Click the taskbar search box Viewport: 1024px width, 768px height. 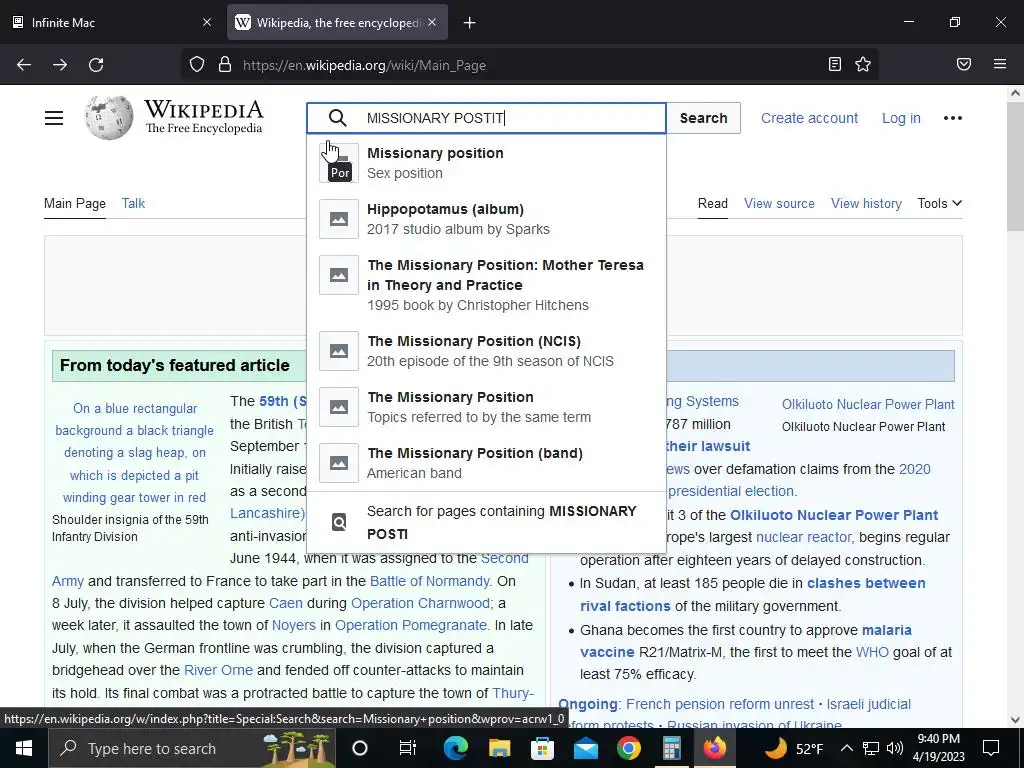(191, 748)
